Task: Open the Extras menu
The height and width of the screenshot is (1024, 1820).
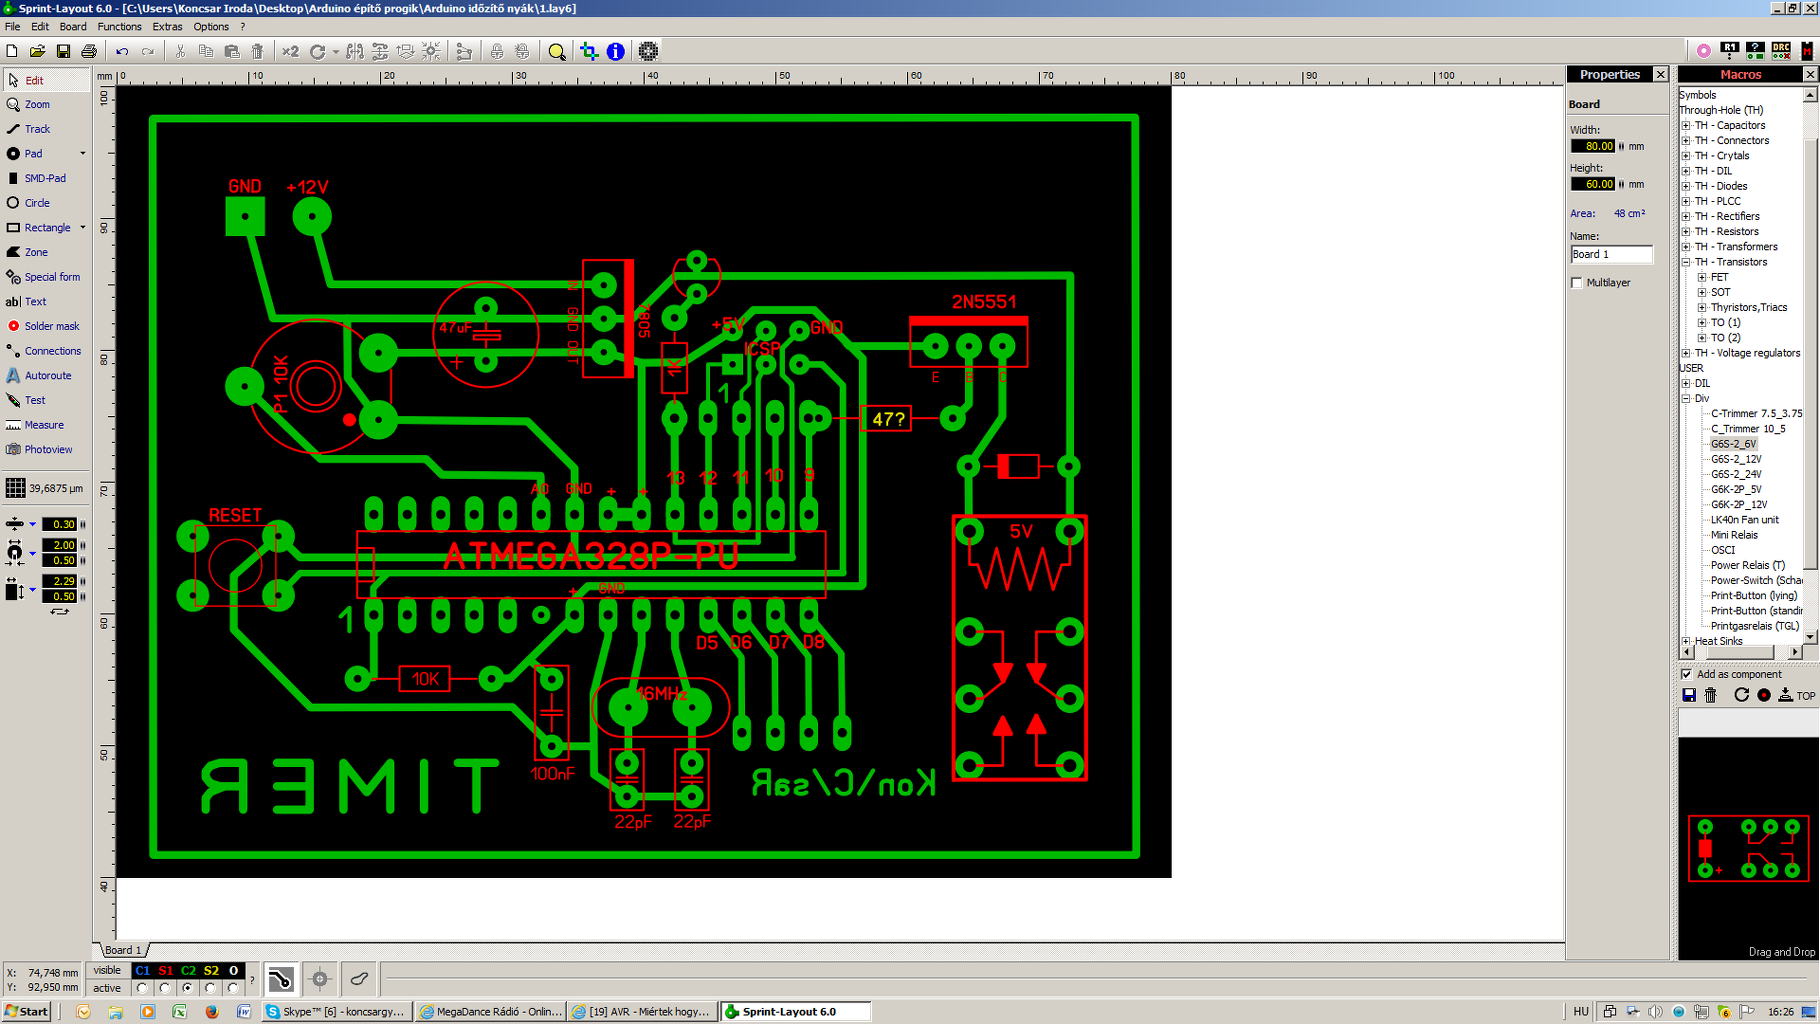Action: tap(167, 27)
